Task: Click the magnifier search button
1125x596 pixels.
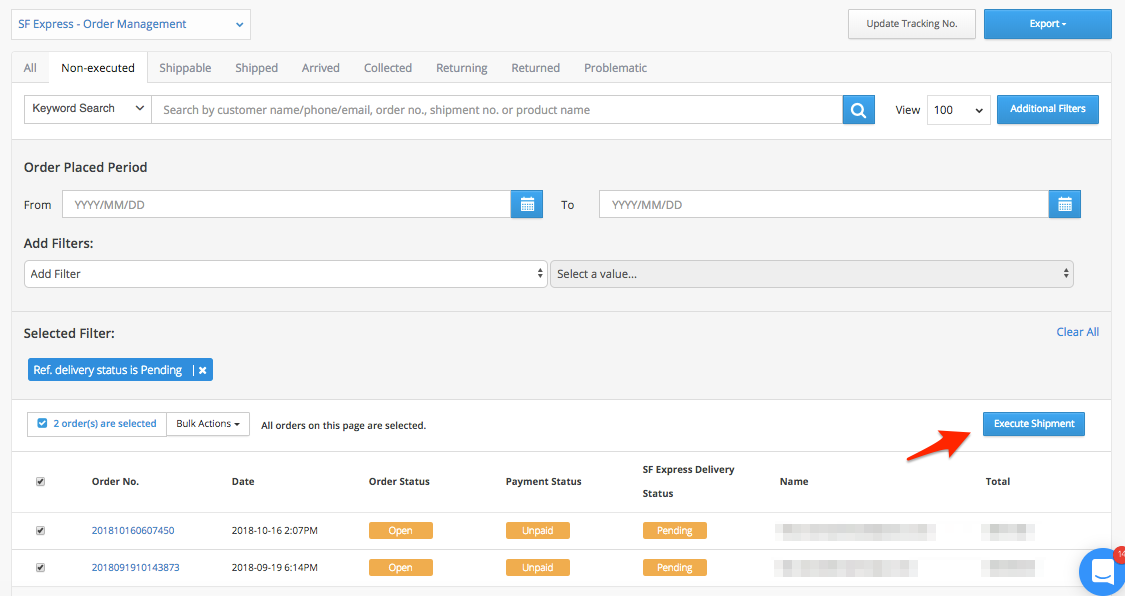Action: click(858, 110)
